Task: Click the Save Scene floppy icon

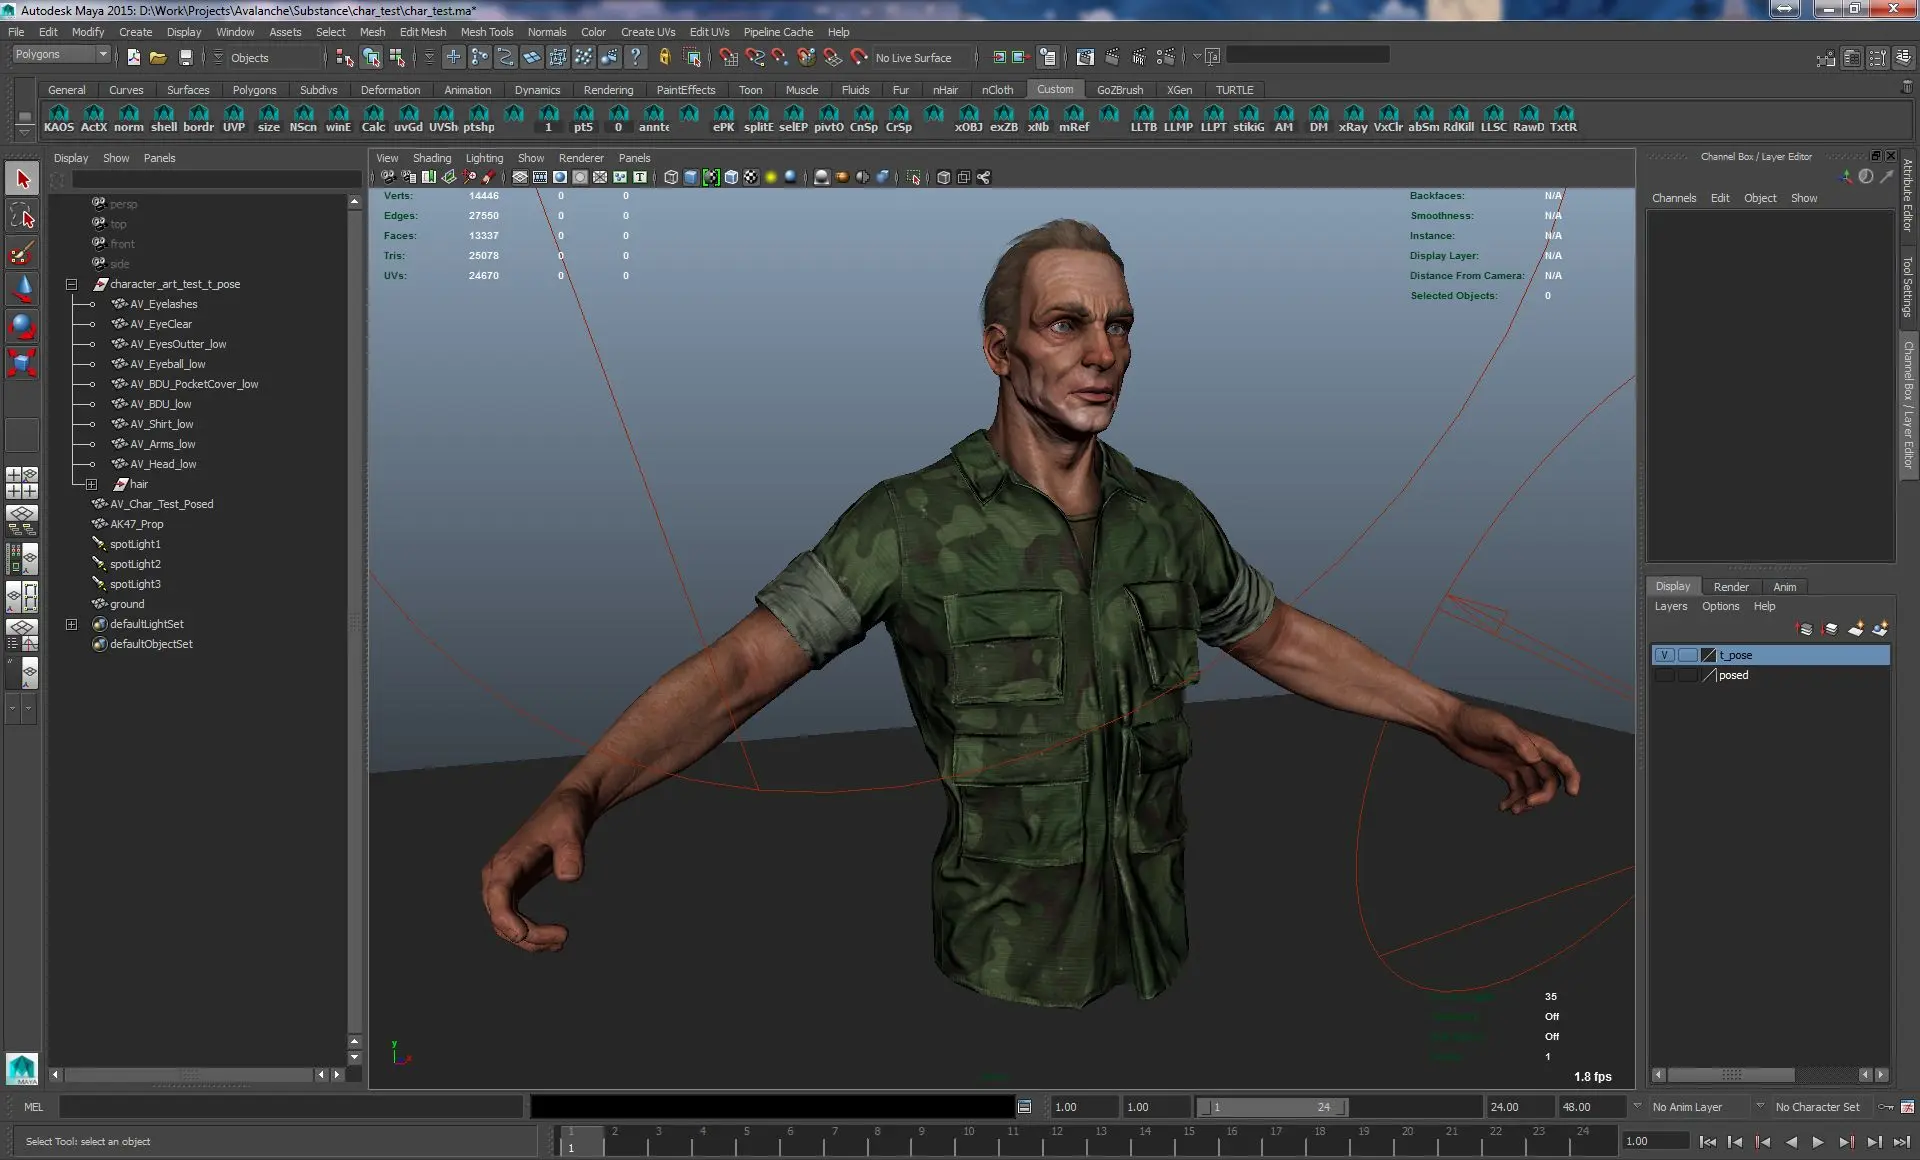Action: point(185,57)
